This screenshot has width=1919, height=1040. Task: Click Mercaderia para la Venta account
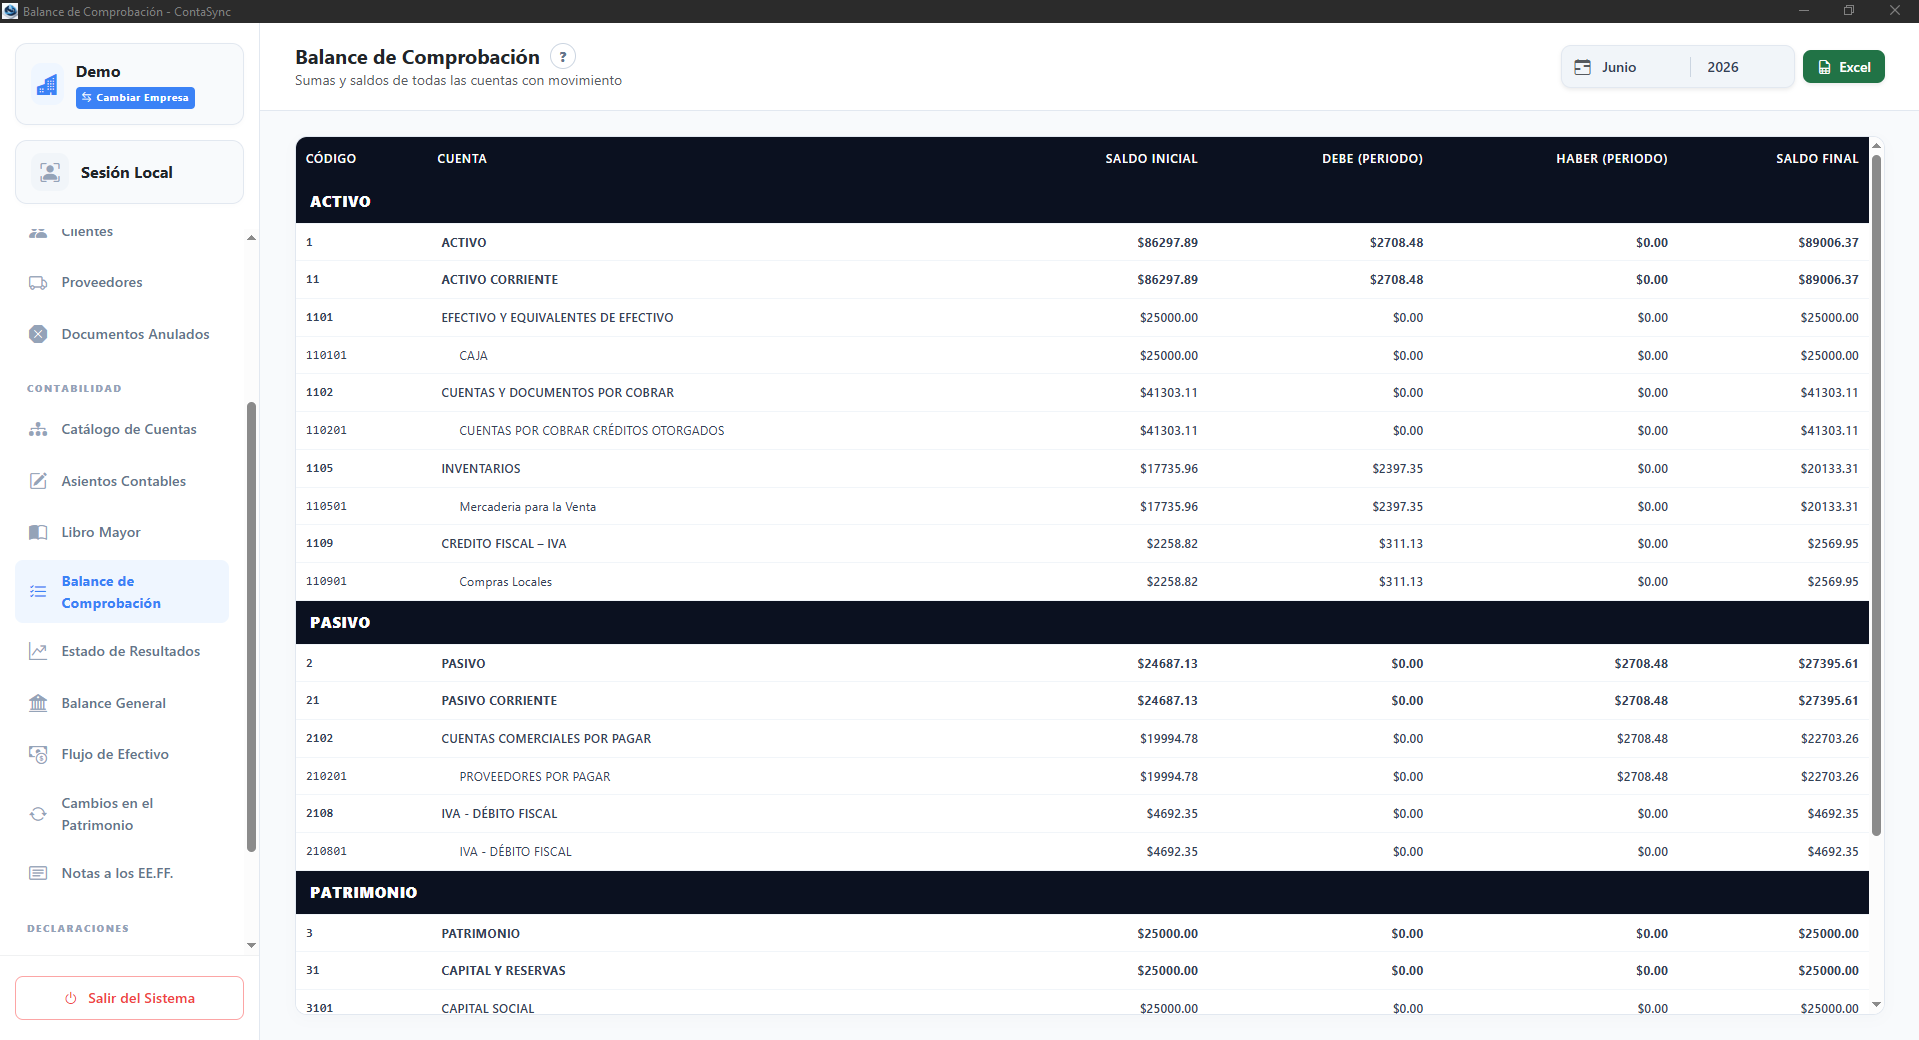point(527,507)
